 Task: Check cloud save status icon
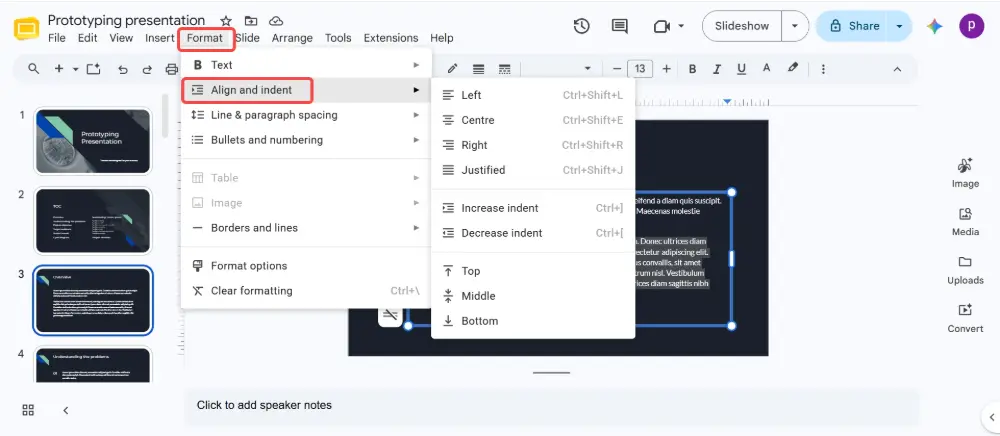(276, 21)
